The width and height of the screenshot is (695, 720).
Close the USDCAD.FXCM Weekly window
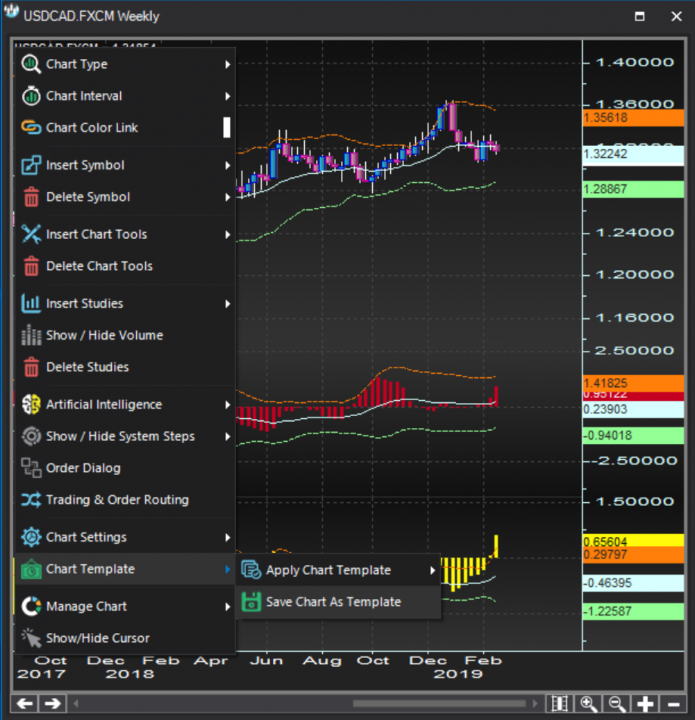pyautogui.click(x=676, y=17)
